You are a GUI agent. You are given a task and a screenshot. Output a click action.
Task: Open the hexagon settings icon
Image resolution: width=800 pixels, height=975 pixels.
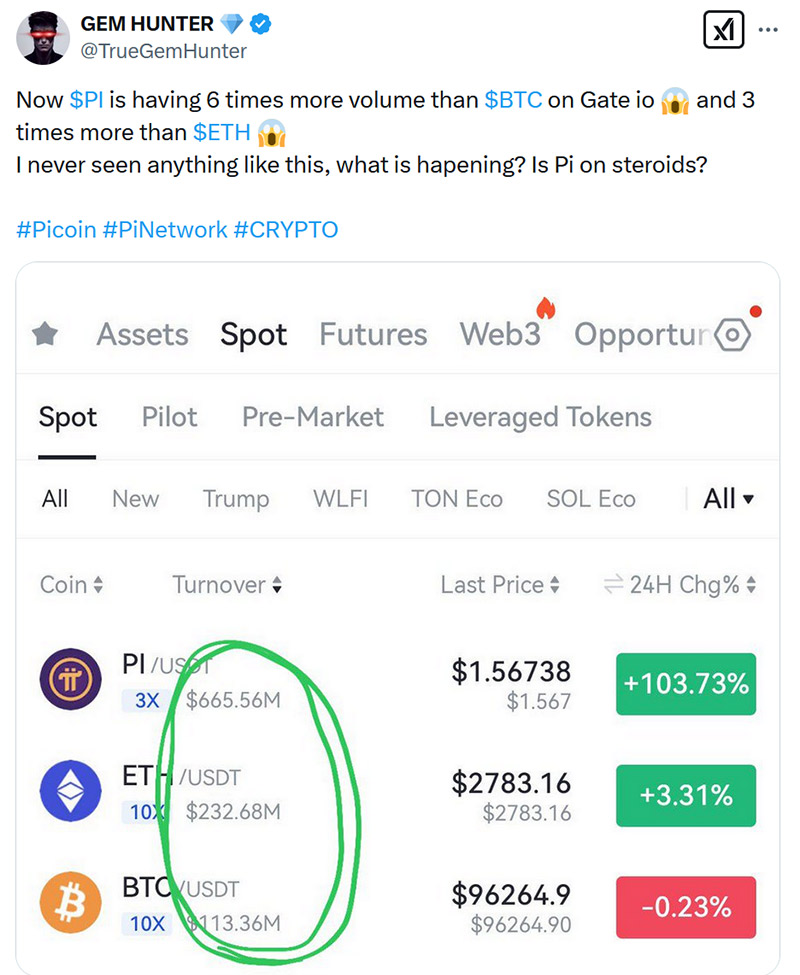point(733,335)
